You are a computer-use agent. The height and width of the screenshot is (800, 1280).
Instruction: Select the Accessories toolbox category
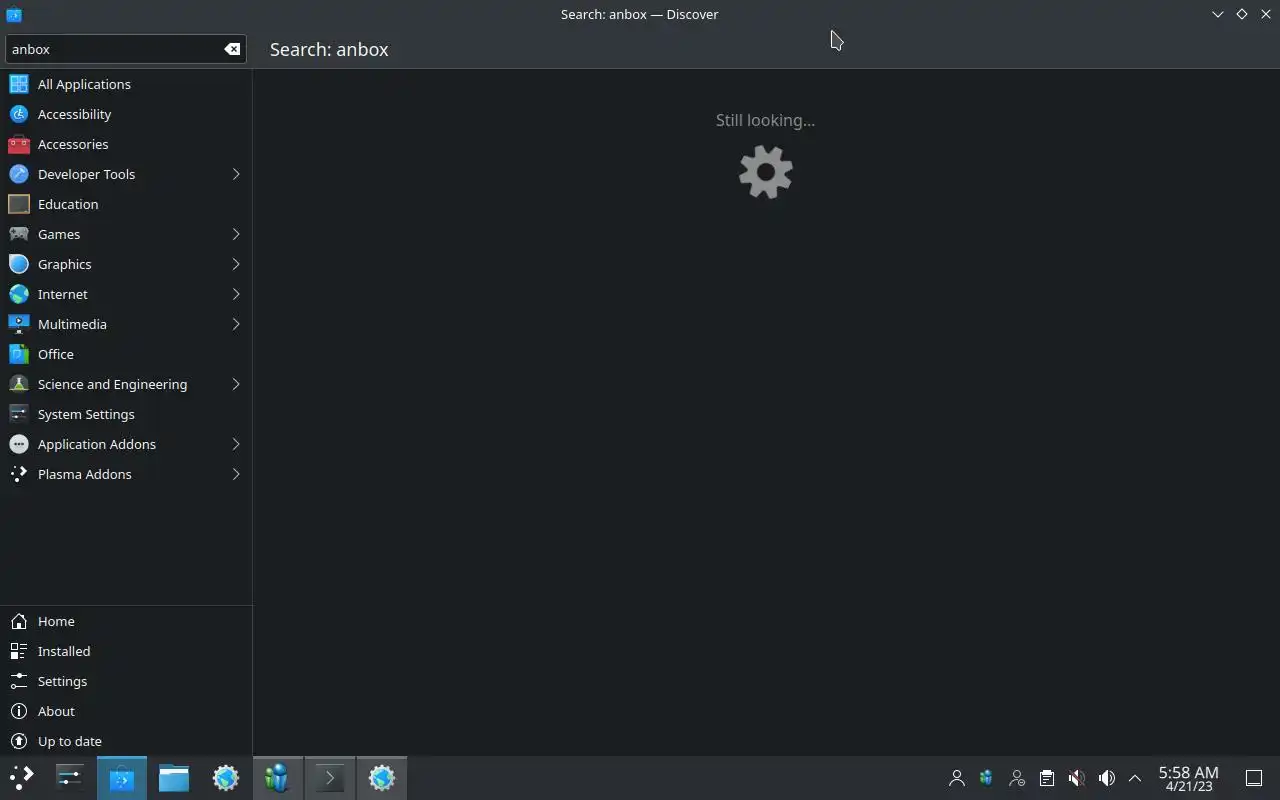point(126,144)
